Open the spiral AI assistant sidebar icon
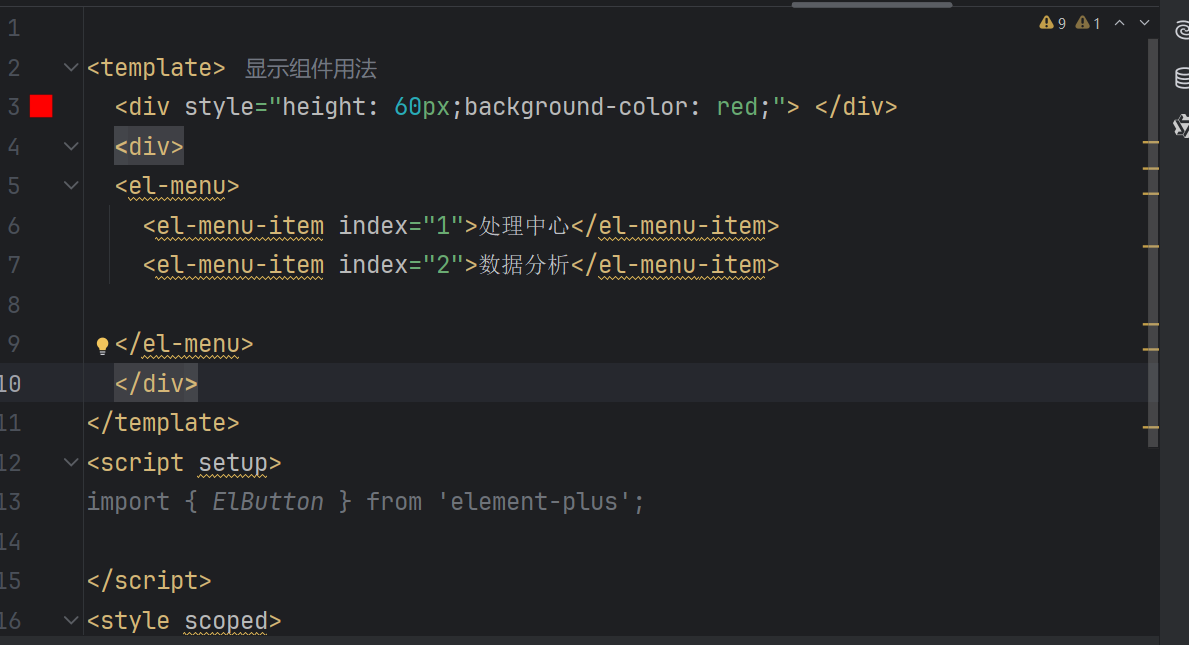 [1181, 30]
